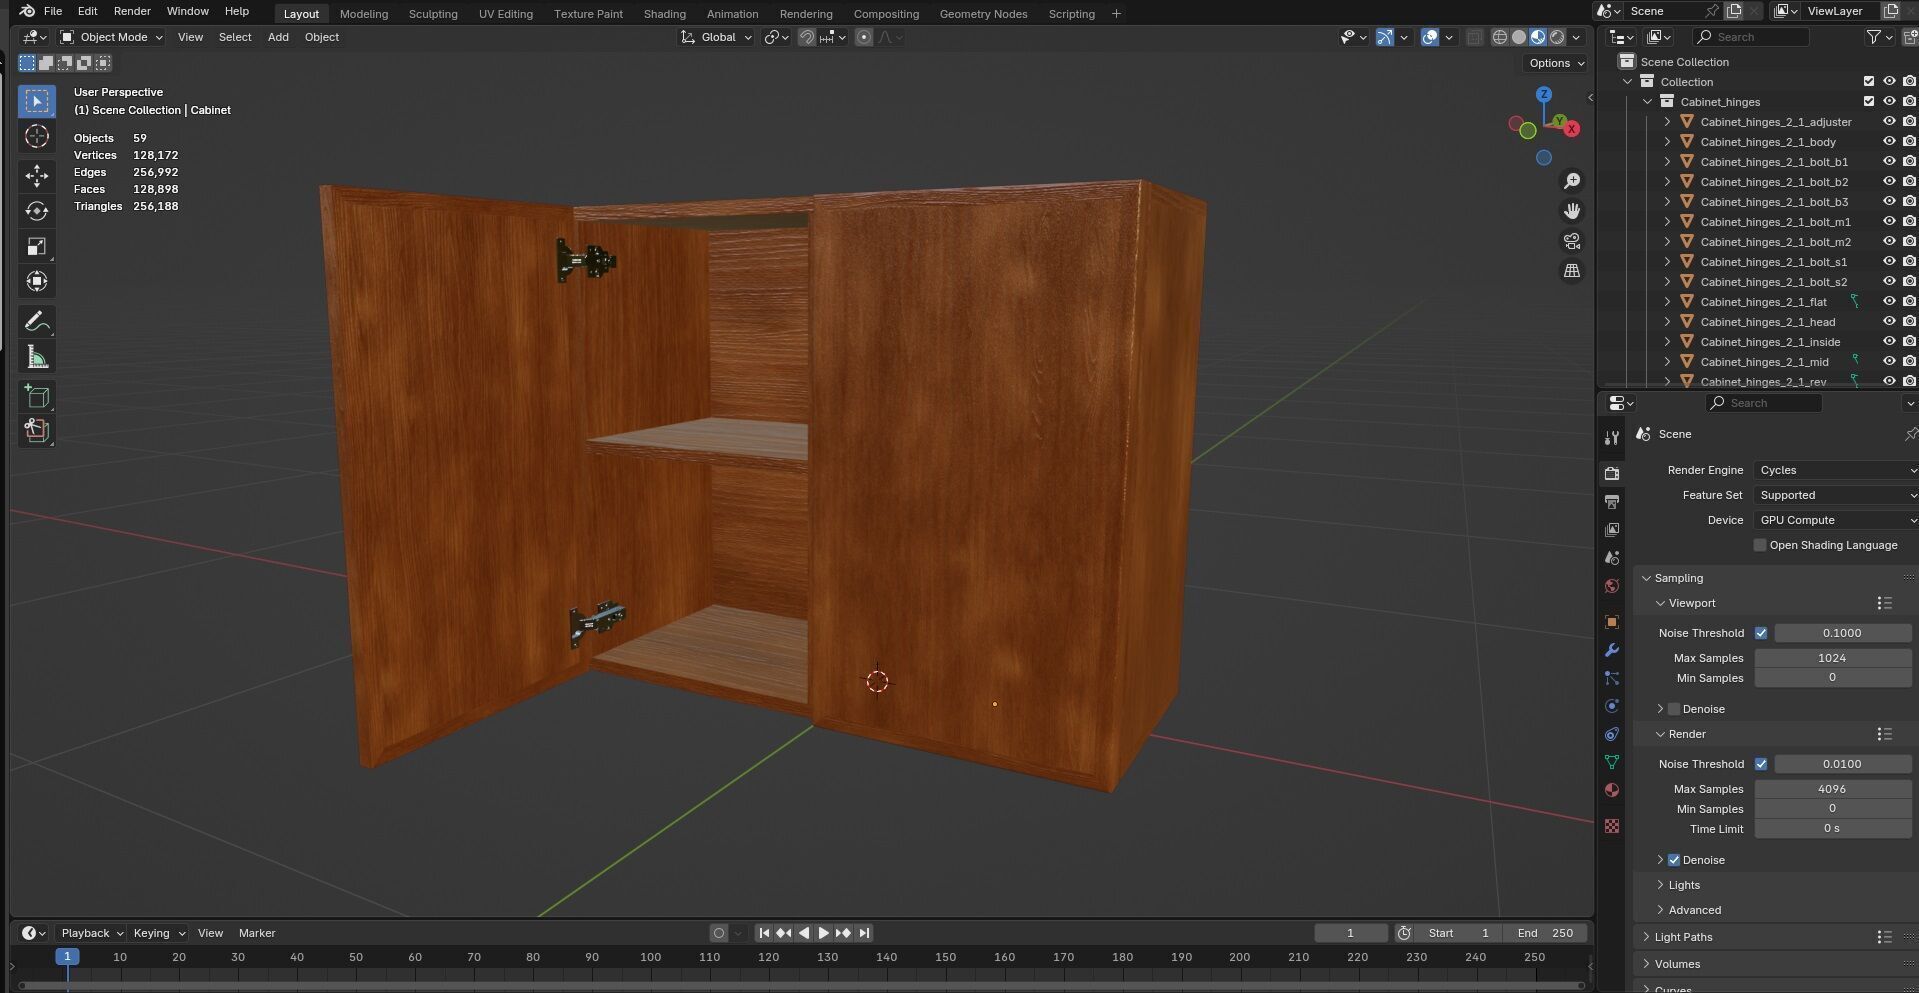
Task: Click the pan view hand icon
Action: click(x=1572, y=211)
